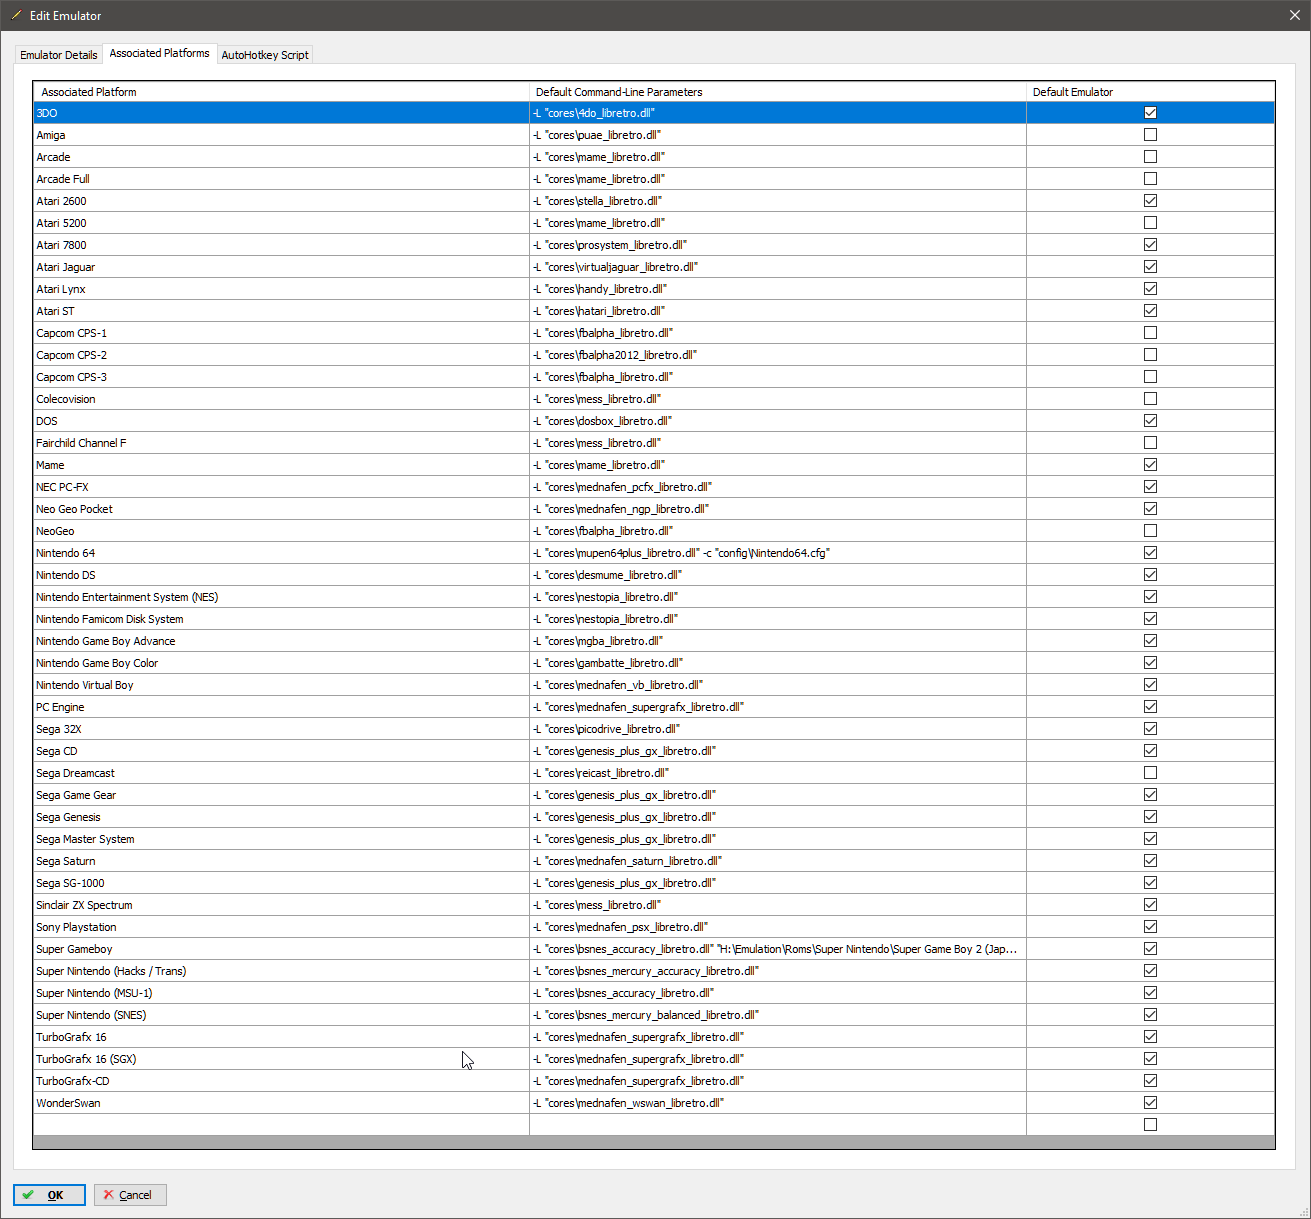
Task: Click OK to save emulator changes
Action: click(x=49, y=1195)
